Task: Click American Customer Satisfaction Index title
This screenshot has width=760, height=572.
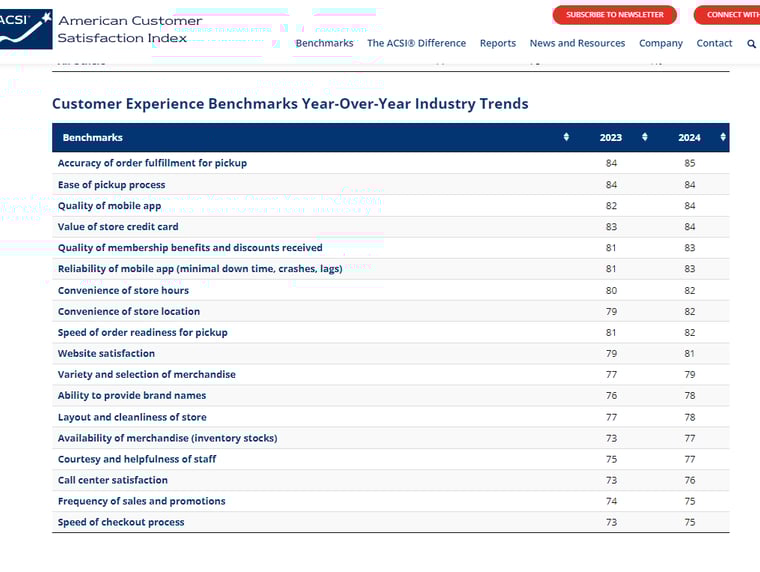Action: pos(130,29)
